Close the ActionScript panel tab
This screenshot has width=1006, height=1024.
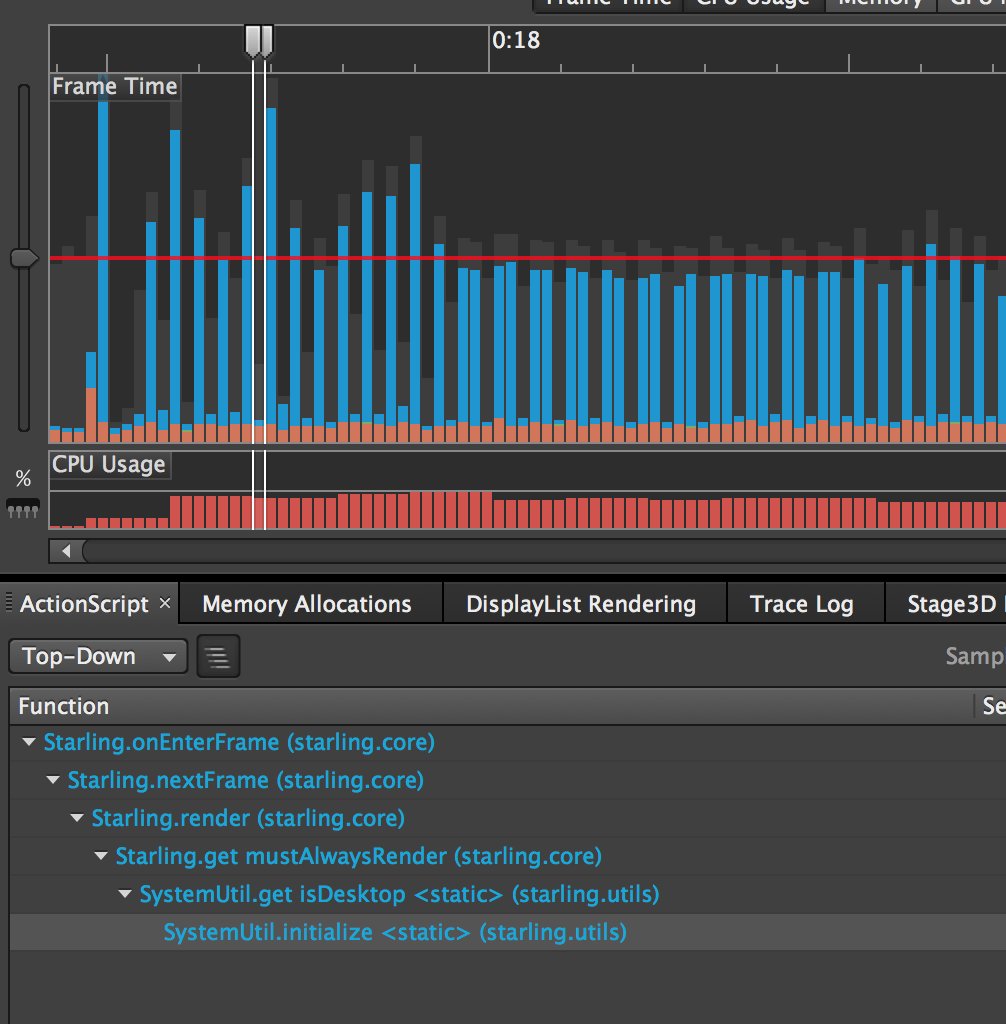point(165,603)
